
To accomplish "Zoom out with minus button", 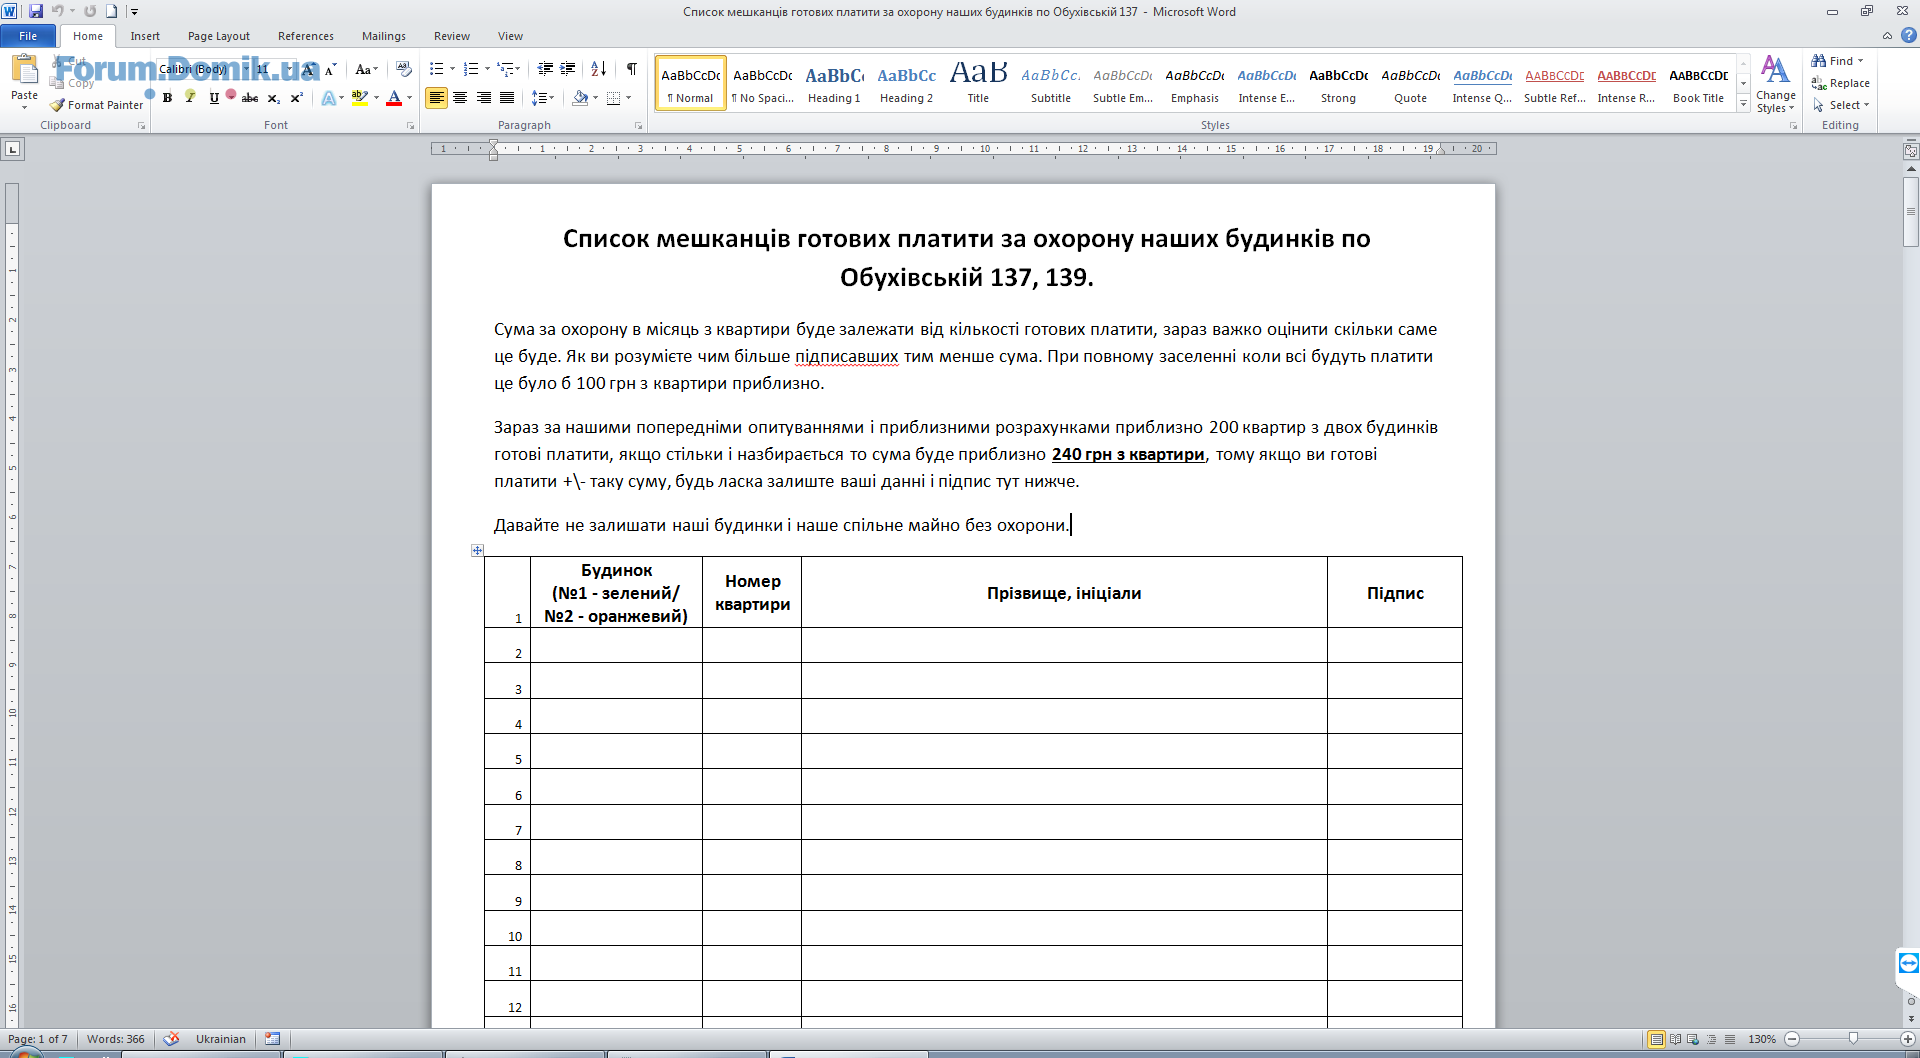I will 1792,1039.
